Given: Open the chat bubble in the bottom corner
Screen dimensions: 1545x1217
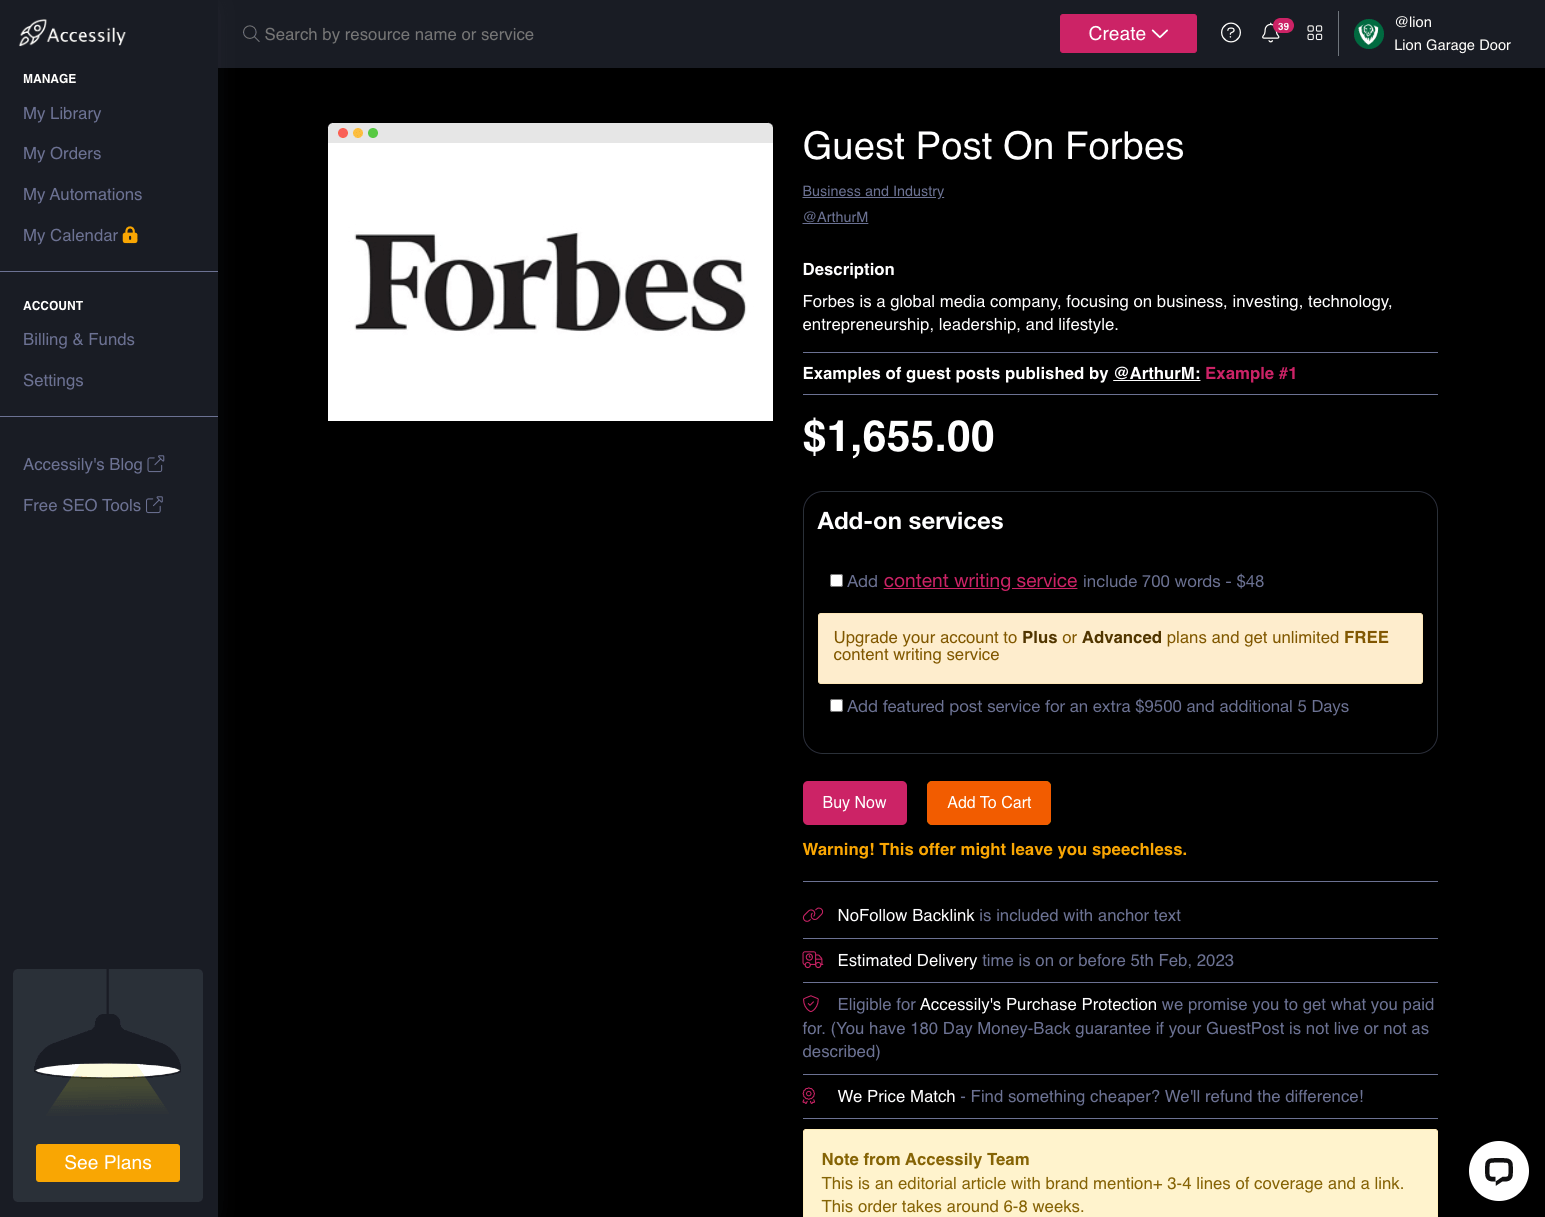Looking at the screenshot, I should 1498,1170.
